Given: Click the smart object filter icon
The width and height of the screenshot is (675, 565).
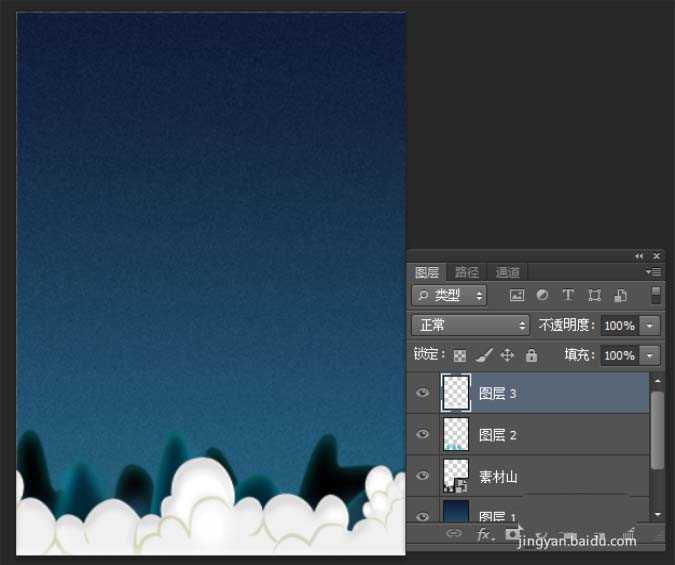Looking at the screenshot, I should point(620,296).
